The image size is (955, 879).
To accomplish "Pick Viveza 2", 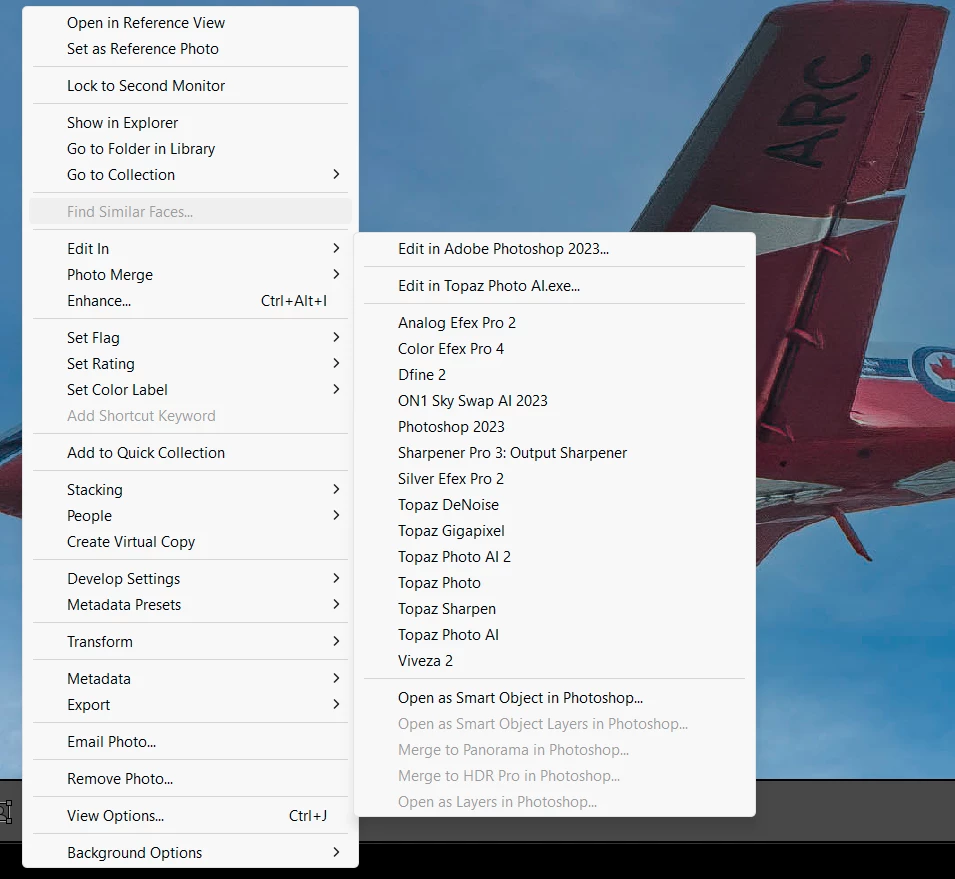I will tap(554, 661).
